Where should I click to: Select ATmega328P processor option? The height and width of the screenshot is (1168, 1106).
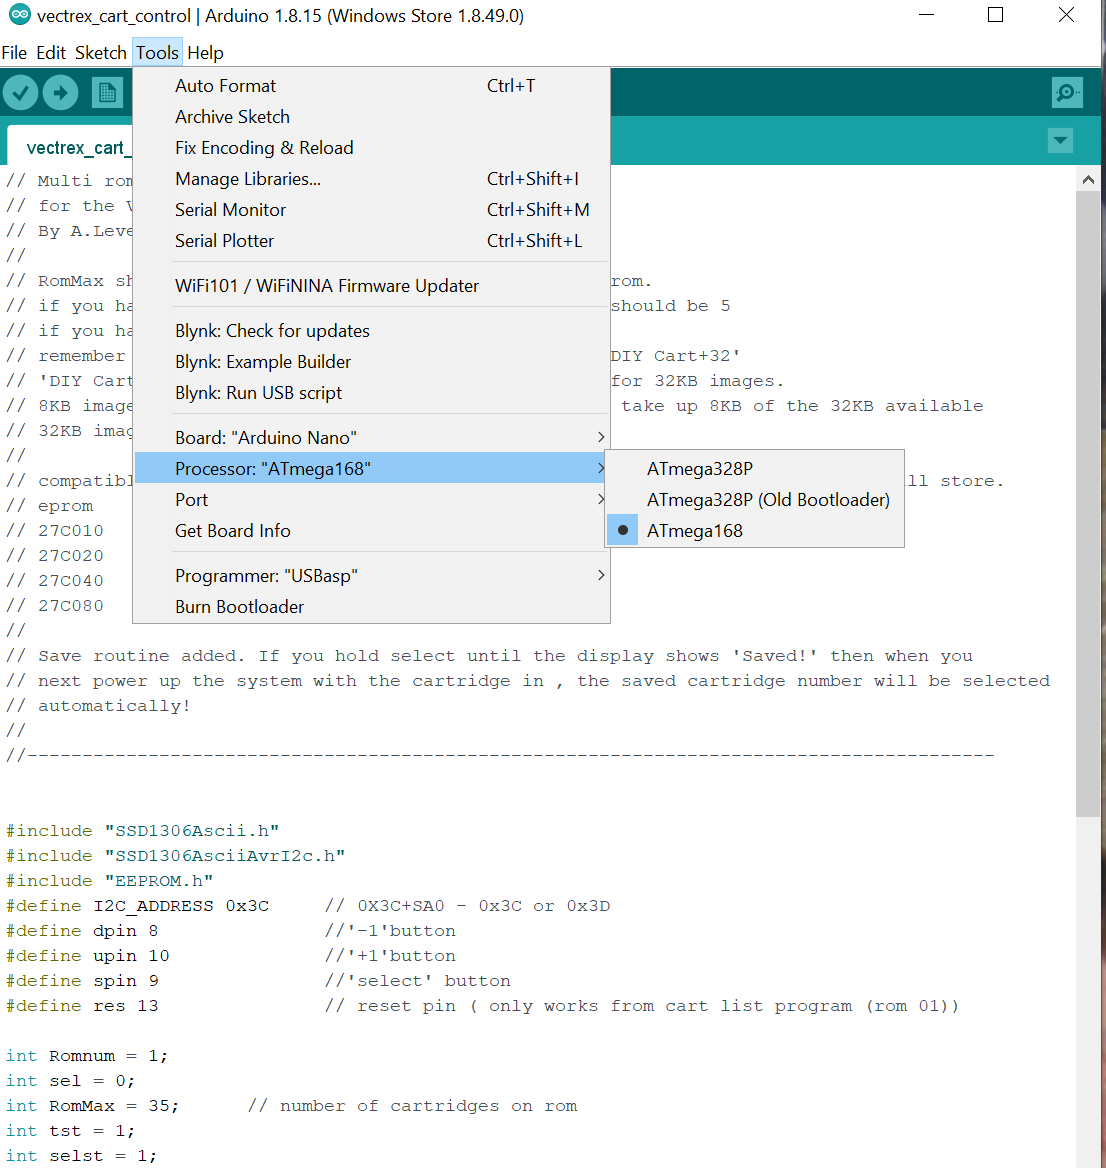tap(754, 469)
